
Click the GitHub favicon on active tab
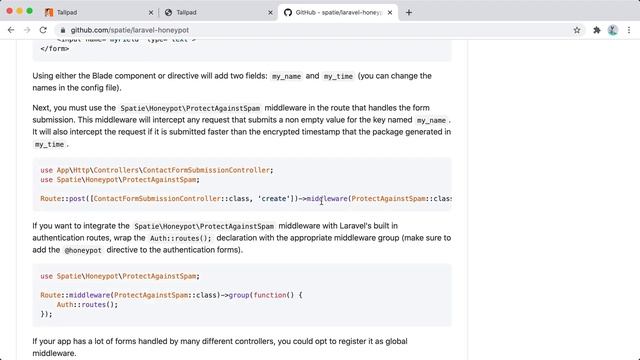288,12
